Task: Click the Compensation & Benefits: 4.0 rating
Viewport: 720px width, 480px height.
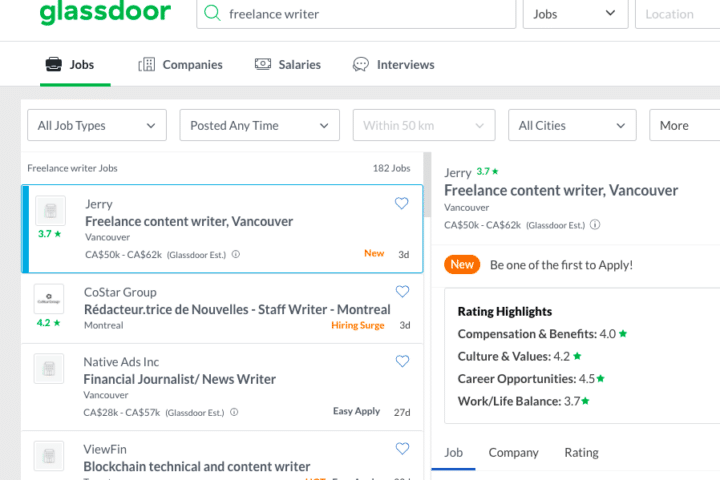Action: tap(542, 334)
